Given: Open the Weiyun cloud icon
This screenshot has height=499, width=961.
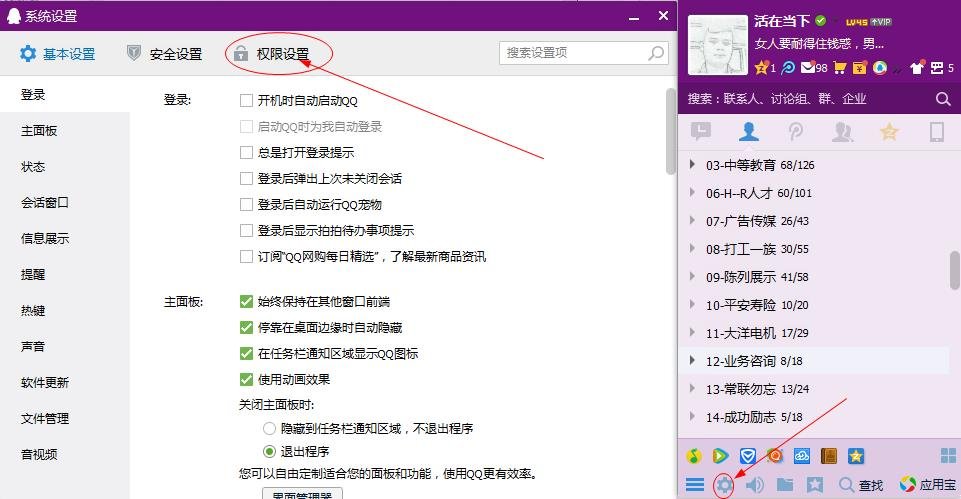Looking at the screenshot, I should click(x=802, y=456).
